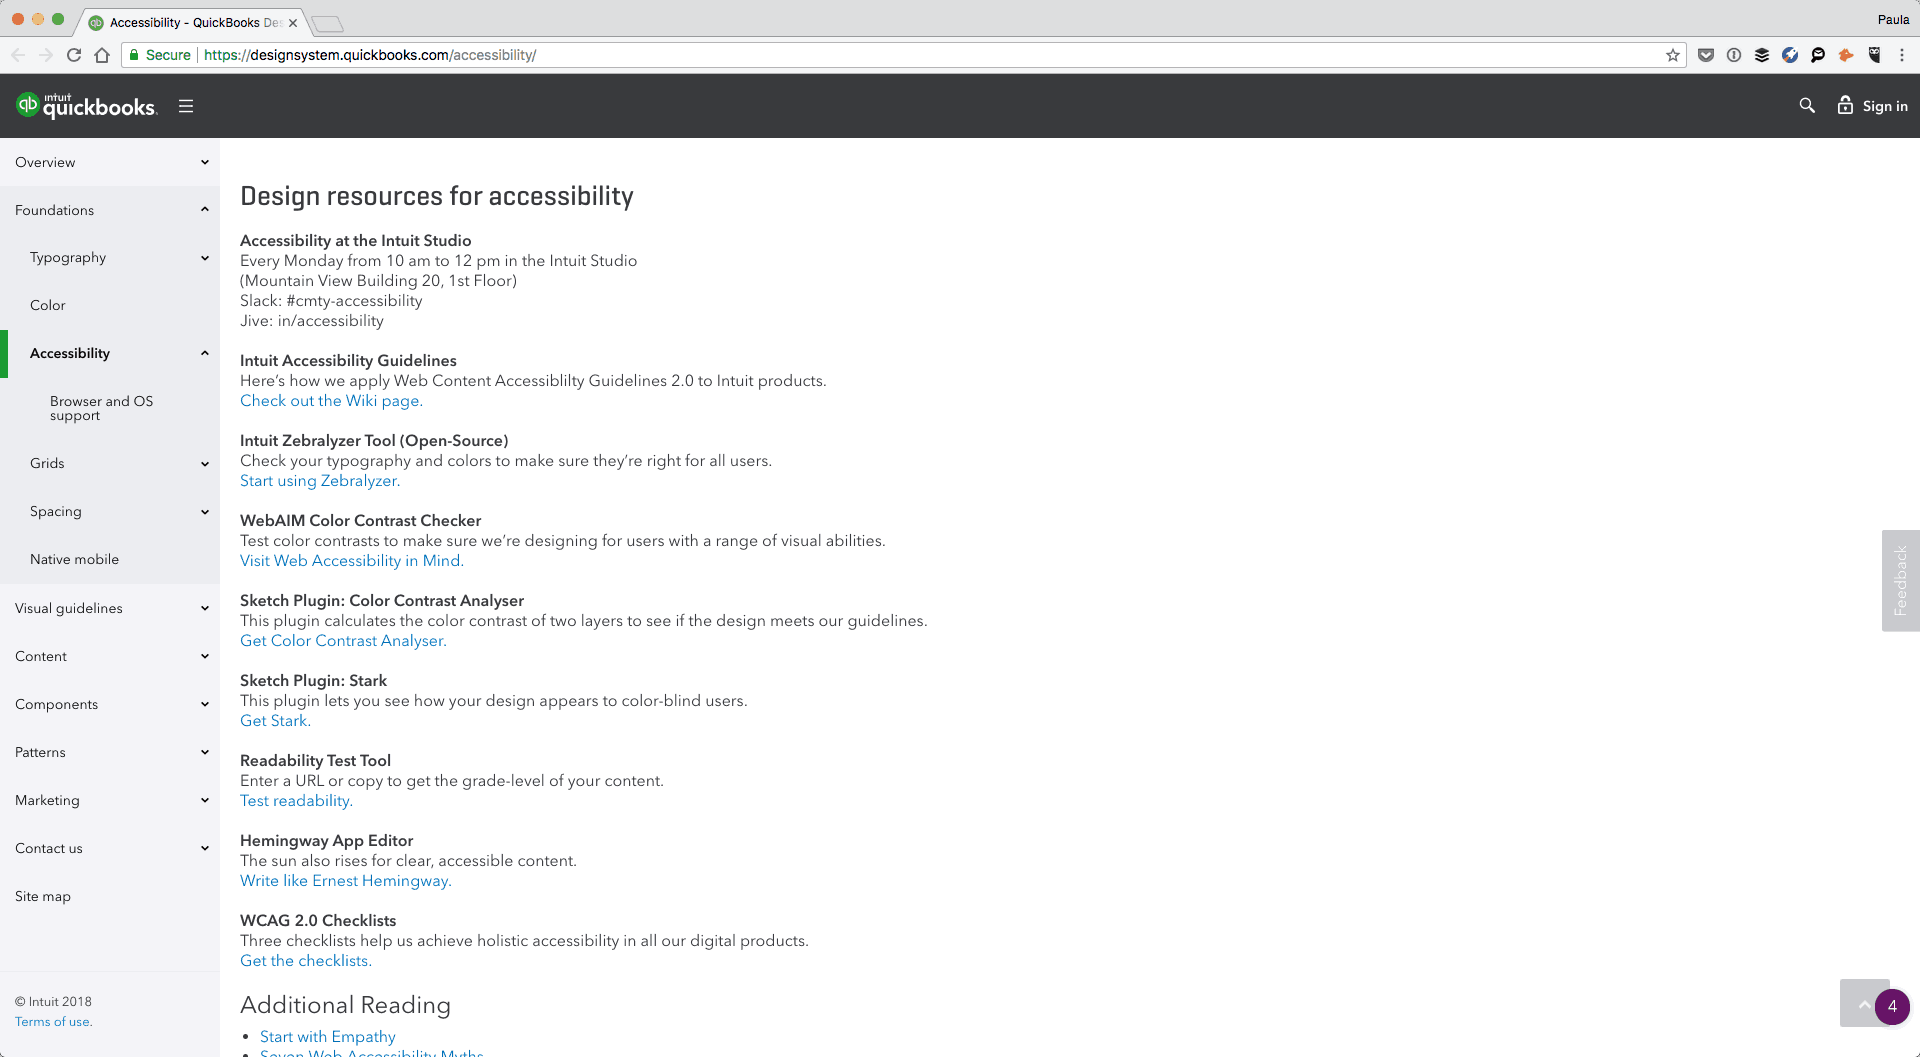Follow the Start using Zebralyzer link
The width and height of the screenshot is (1920, 1057).
point(320,480)
